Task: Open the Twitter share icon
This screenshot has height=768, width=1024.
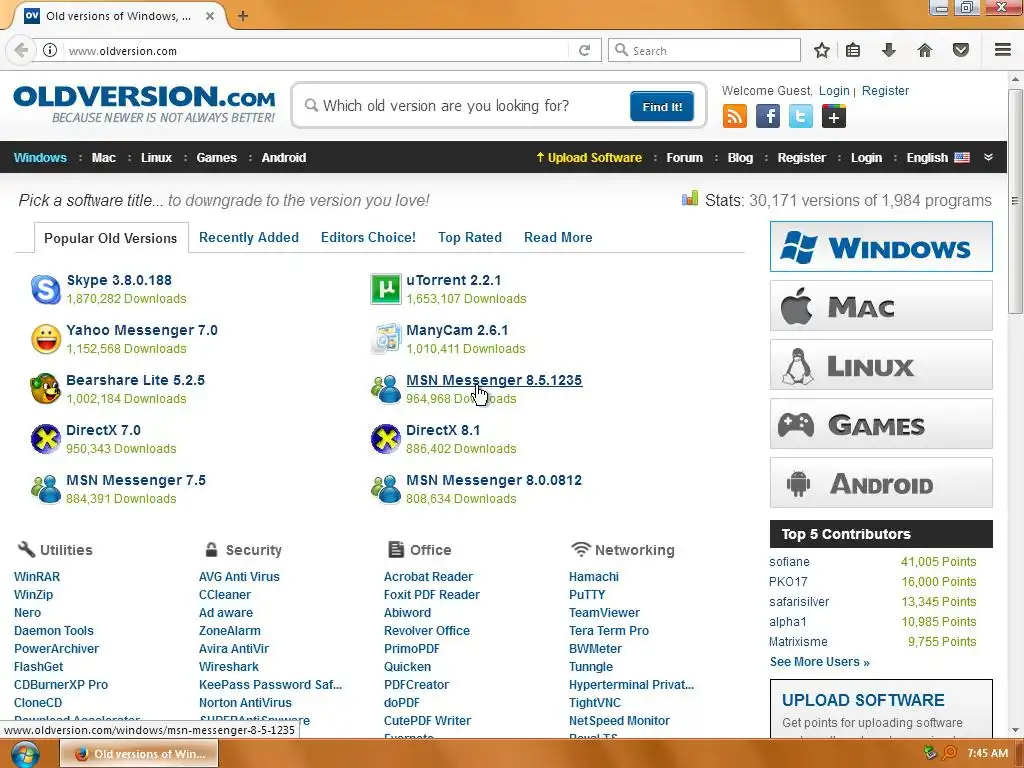Action: point(801,116)
